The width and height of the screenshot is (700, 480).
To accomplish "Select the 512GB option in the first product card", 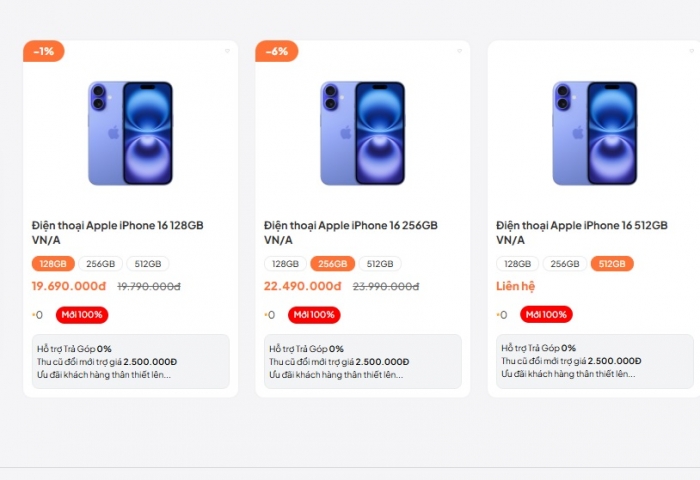I will 148,264.
